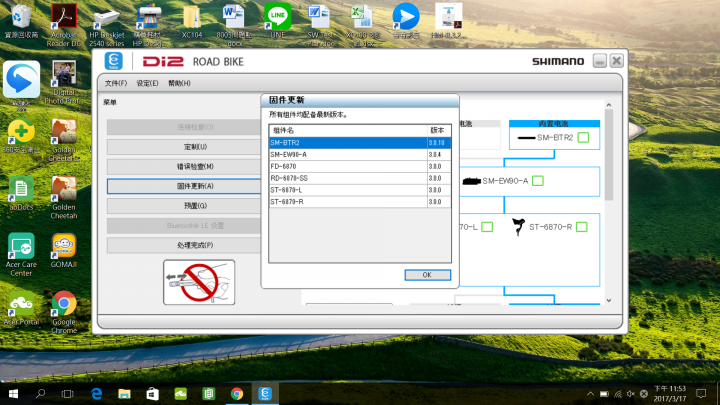
Task: Open Windows Store from taskbar
Action: [152, 394]
